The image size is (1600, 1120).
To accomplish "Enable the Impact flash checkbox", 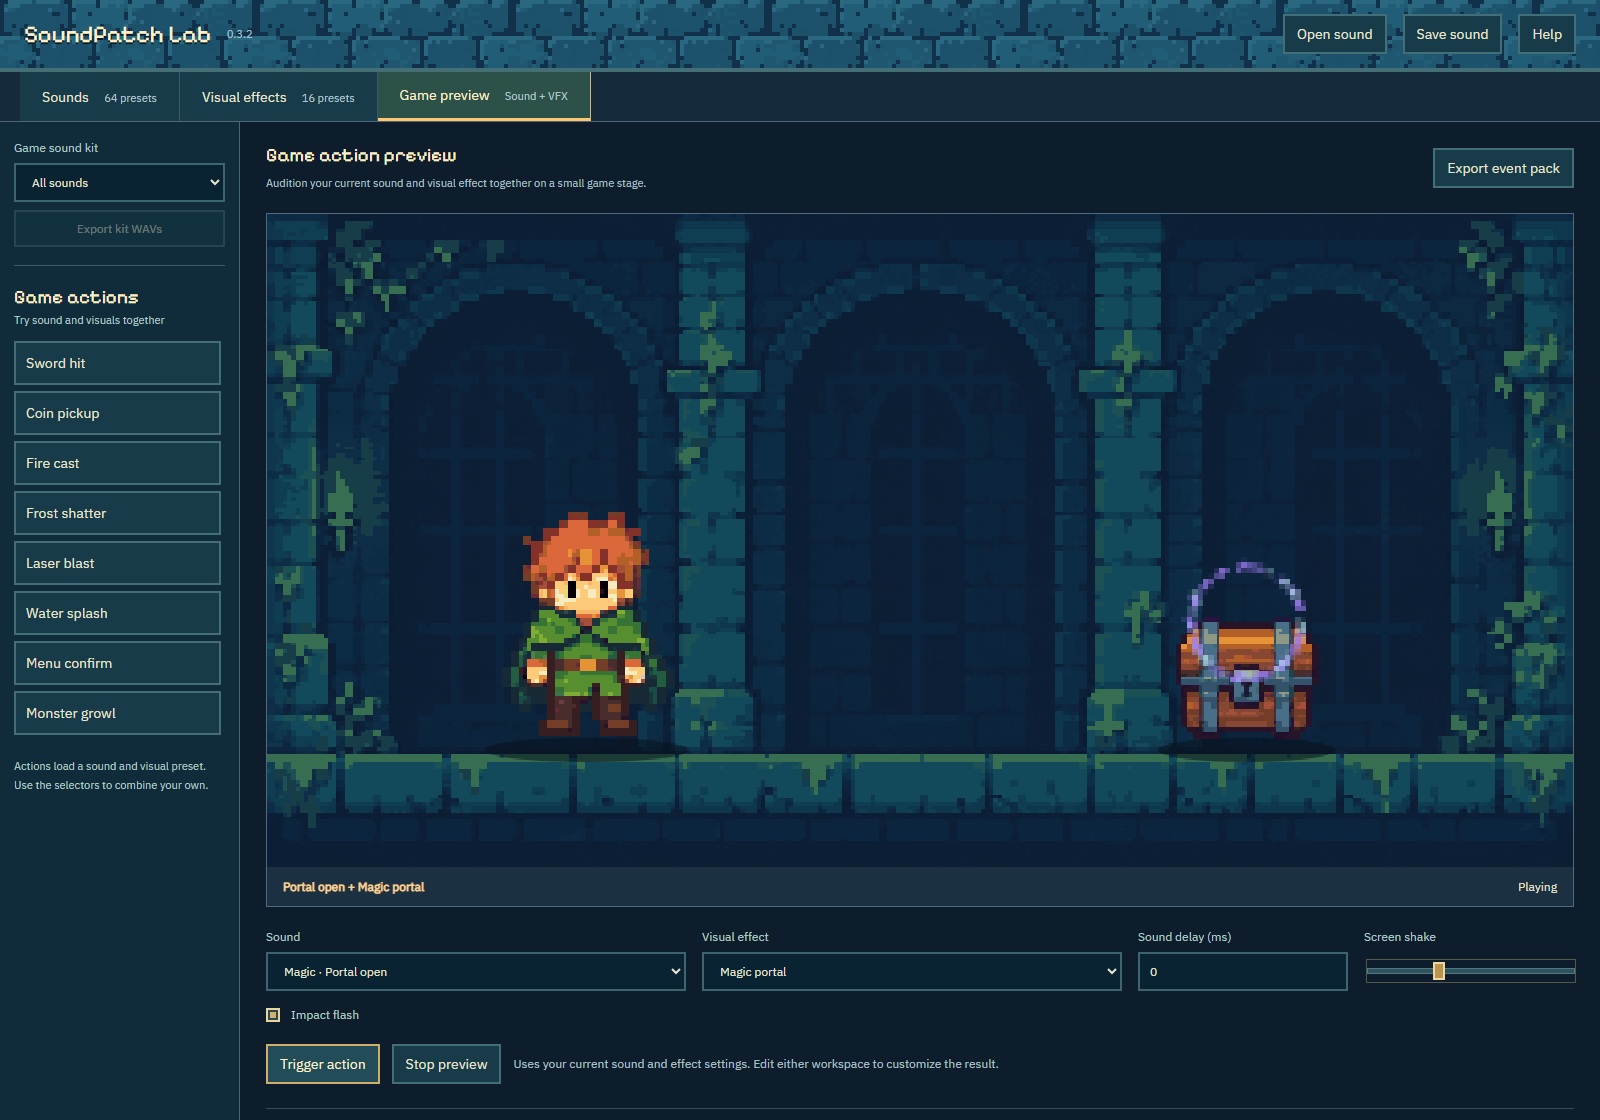I will 273,1015.
